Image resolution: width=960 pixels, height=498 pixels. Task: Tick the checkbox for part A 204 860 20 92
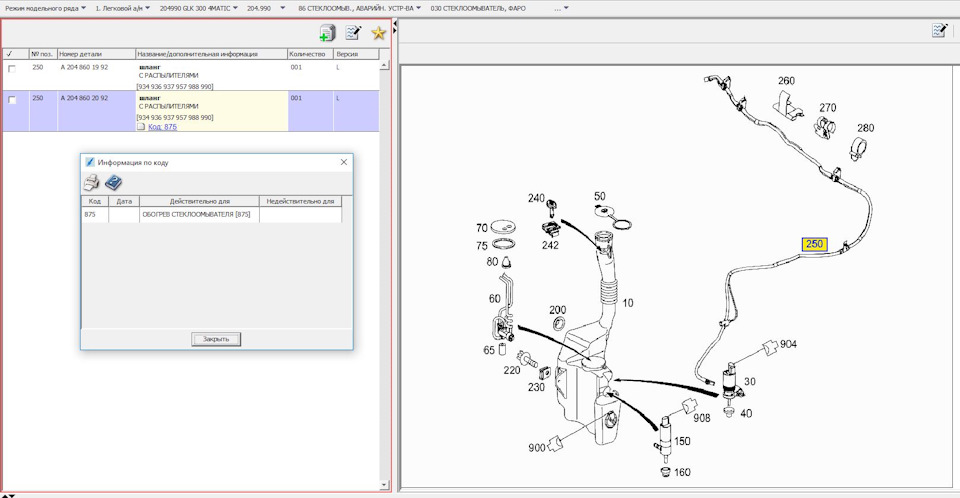point(12,99)
